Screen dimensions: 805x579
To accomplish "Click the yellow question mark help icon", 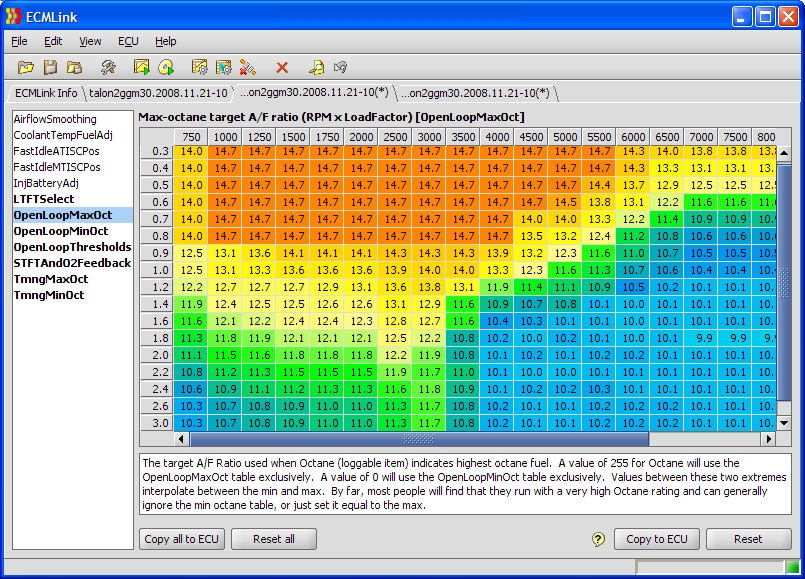I will point(598,539).
